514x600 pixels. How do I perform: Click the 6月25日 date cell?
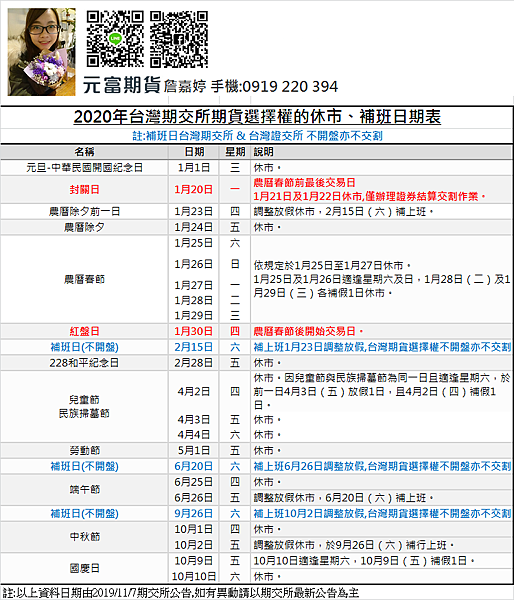[194, 482]
